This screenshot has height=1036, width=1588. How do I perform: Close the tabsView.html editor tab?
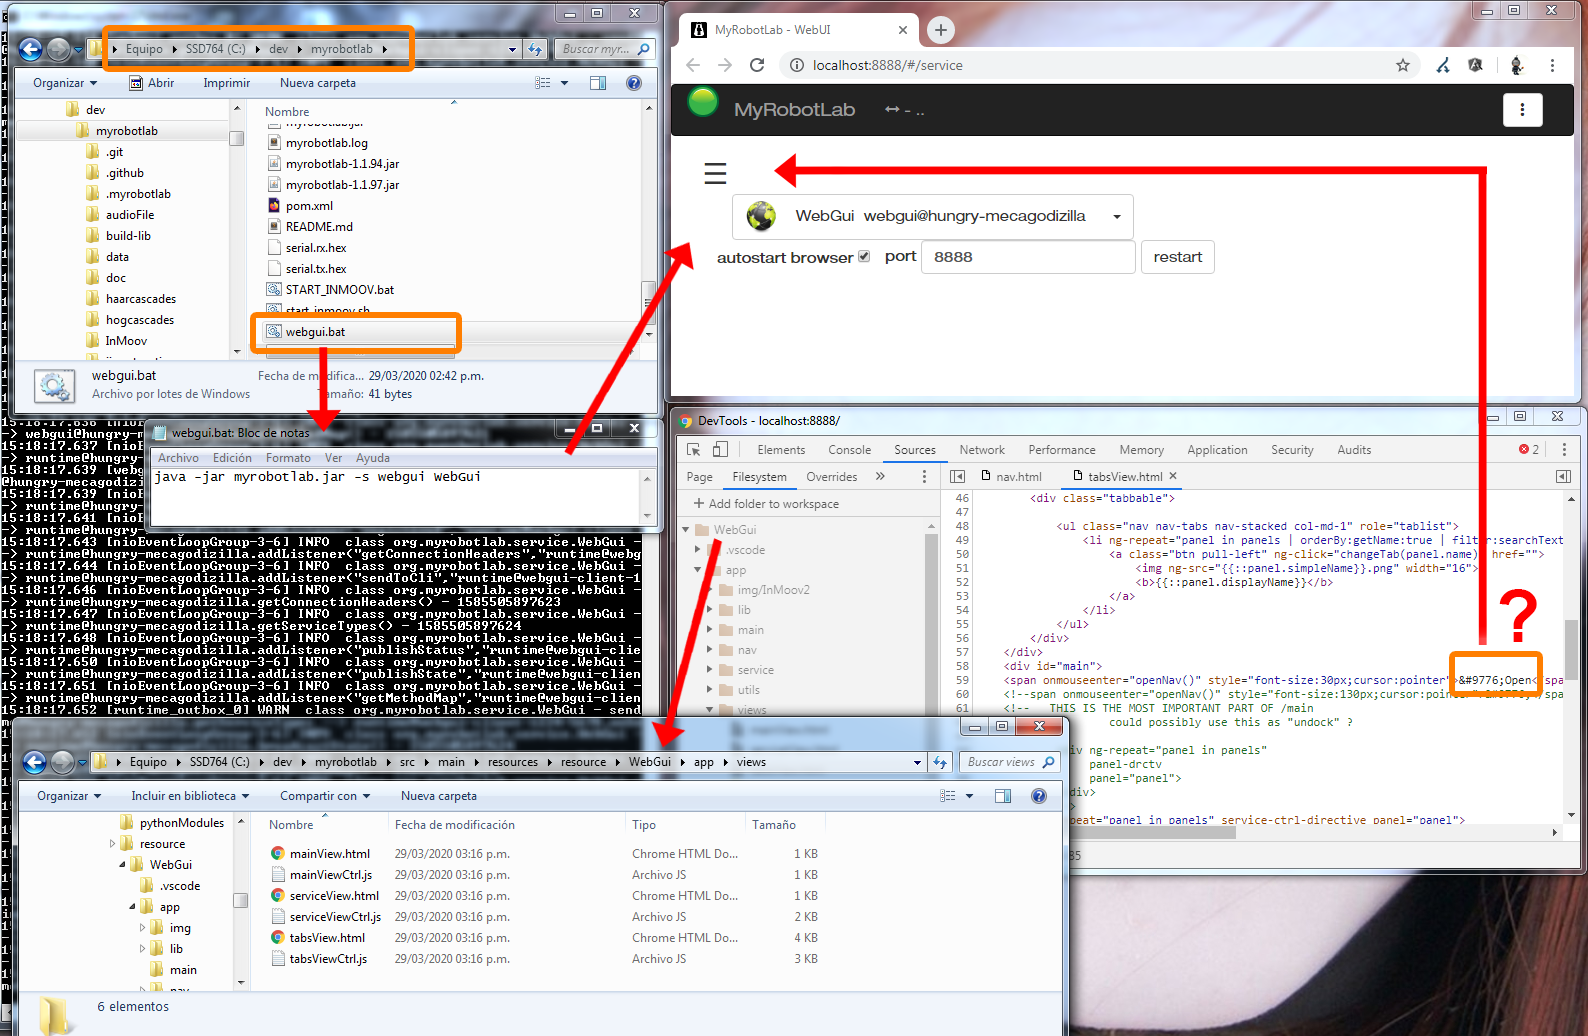tap(1173, 476)
